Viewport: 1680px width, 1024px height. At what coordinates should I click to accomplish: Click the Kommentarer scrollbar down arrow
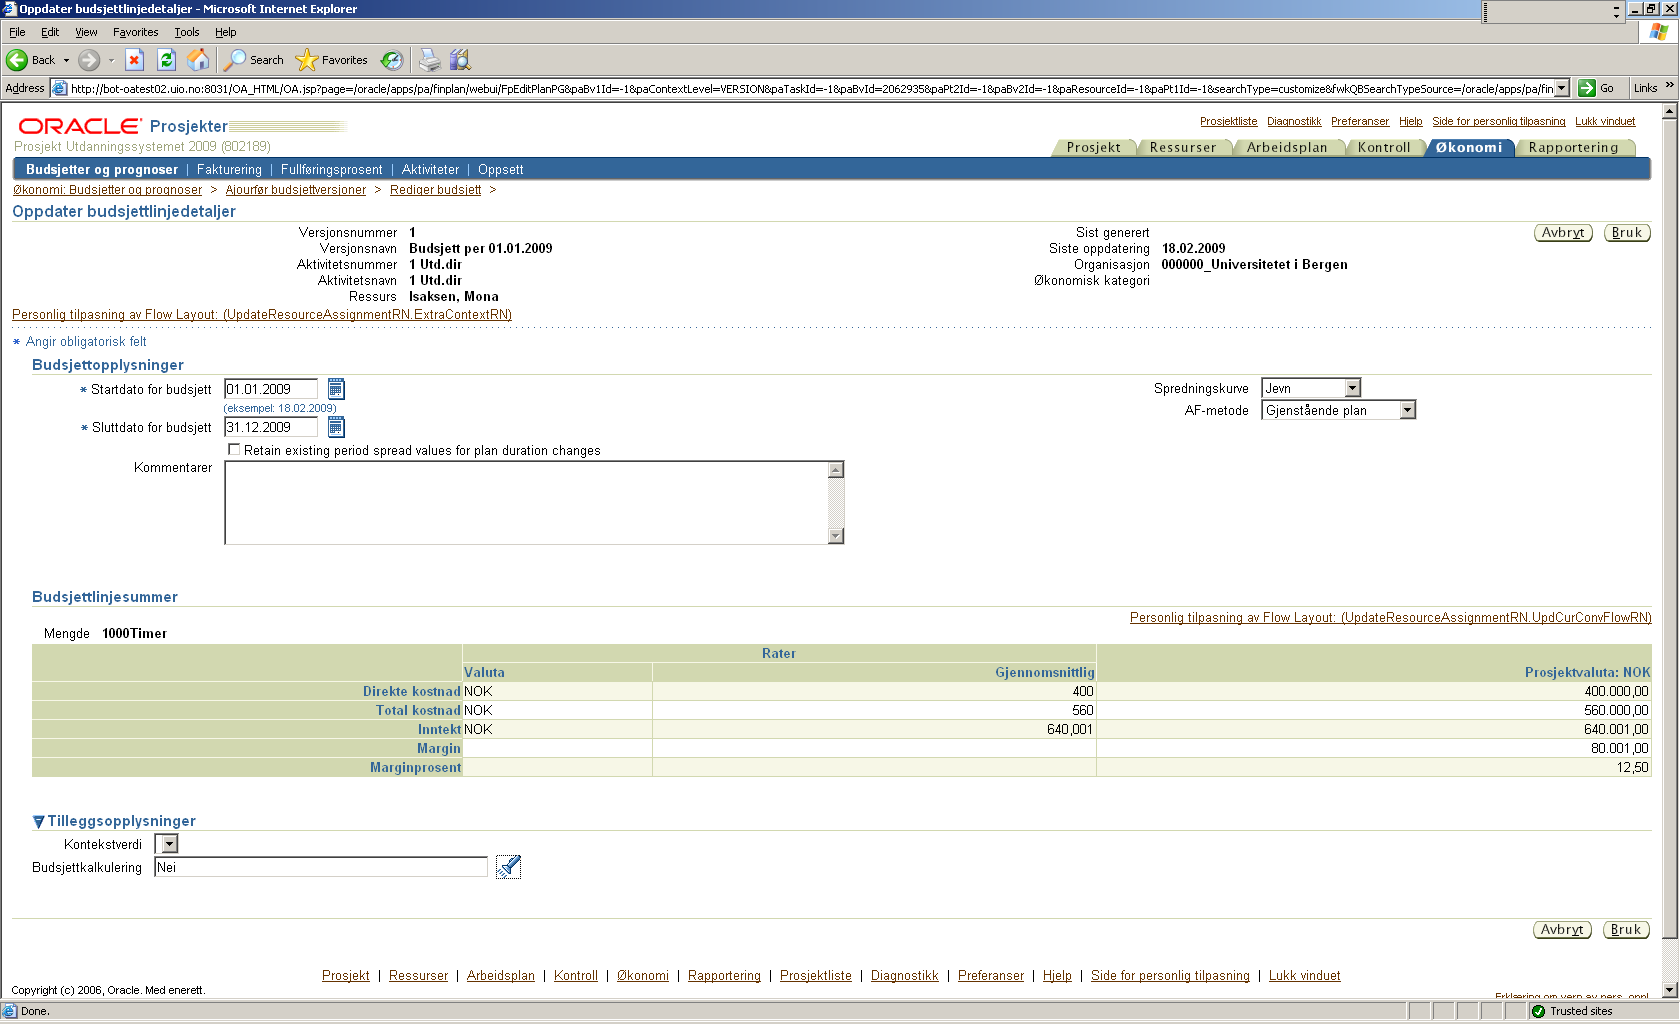tap(837, 536)
